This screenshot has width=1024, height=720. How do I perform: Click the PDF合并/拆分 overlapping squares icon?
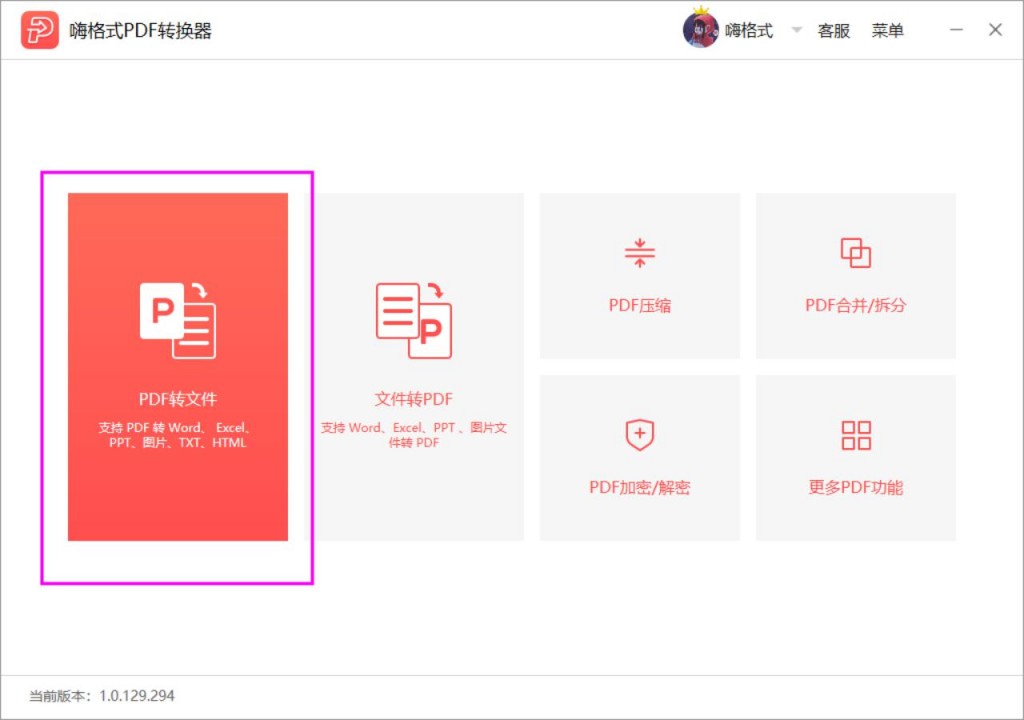pyautogui.click(x=856, y=253)
